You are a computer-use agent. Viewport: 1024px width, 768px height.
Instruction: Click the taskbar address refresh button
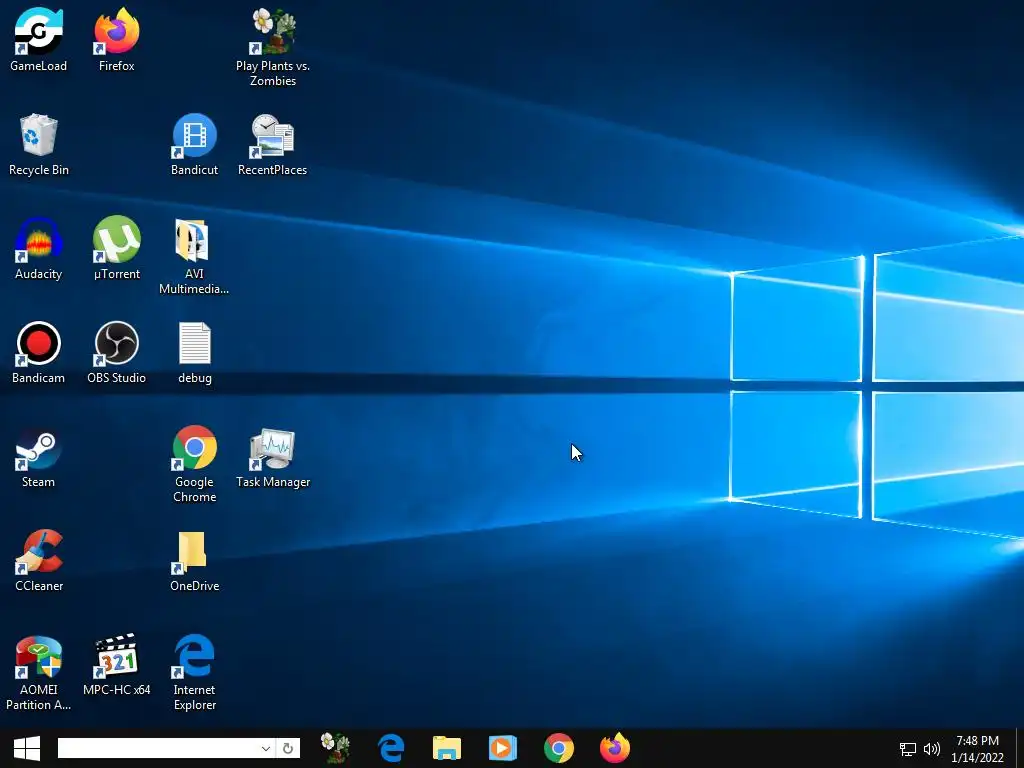click(288, 748)
